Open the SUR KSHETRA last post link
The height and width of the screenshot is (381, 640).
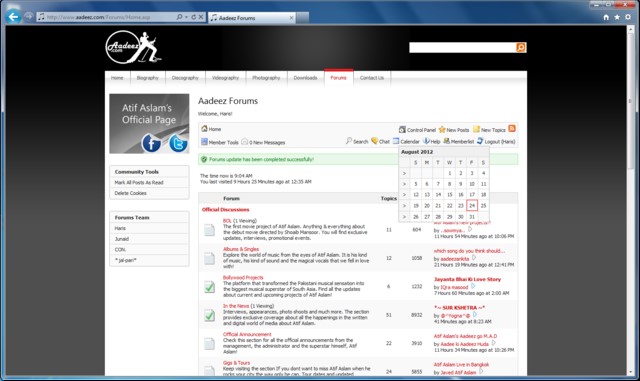(x=459, y=307)
